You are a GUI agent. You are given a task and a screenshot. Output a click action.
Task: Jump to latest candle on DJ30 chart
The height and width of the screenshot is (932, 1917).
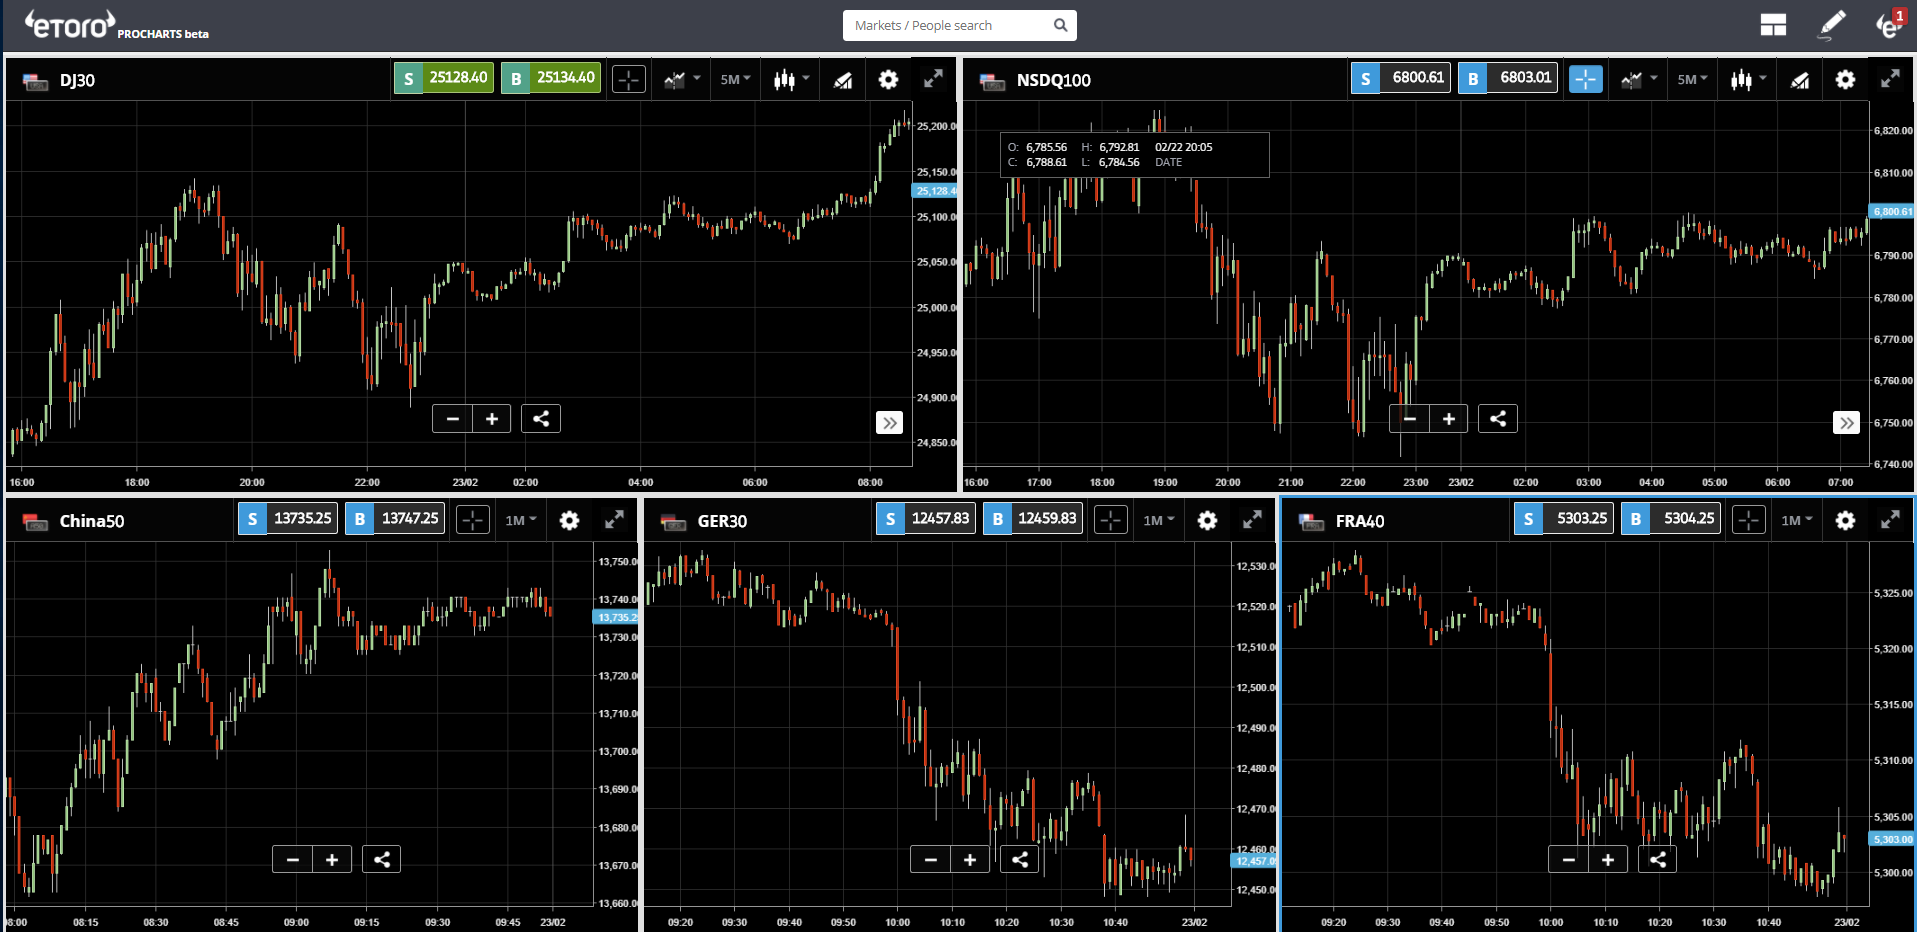pyautogui.click(x=889, y=423)
